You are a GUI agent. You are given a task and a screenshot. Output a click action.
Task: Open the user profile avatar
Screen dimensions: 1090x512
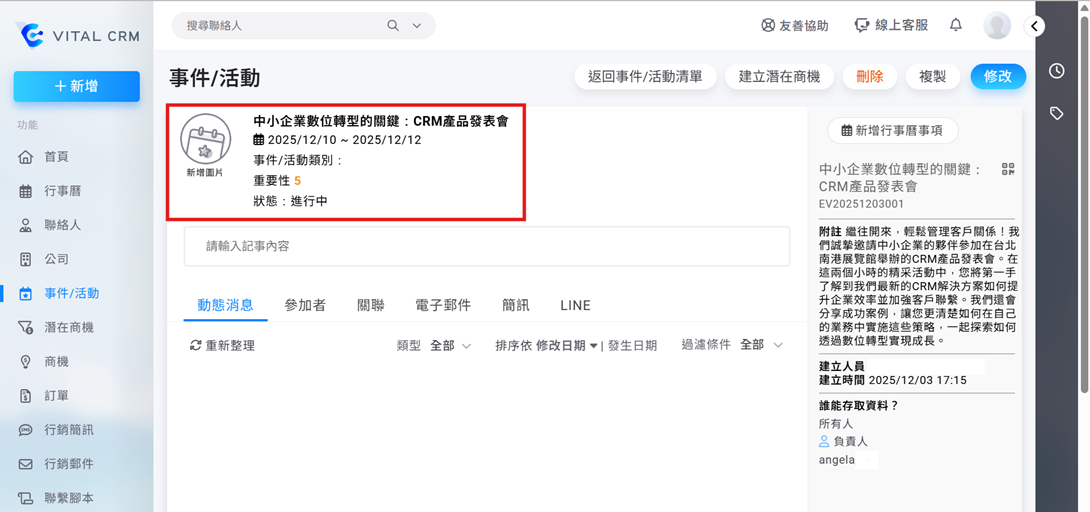(x=997, y=26)
